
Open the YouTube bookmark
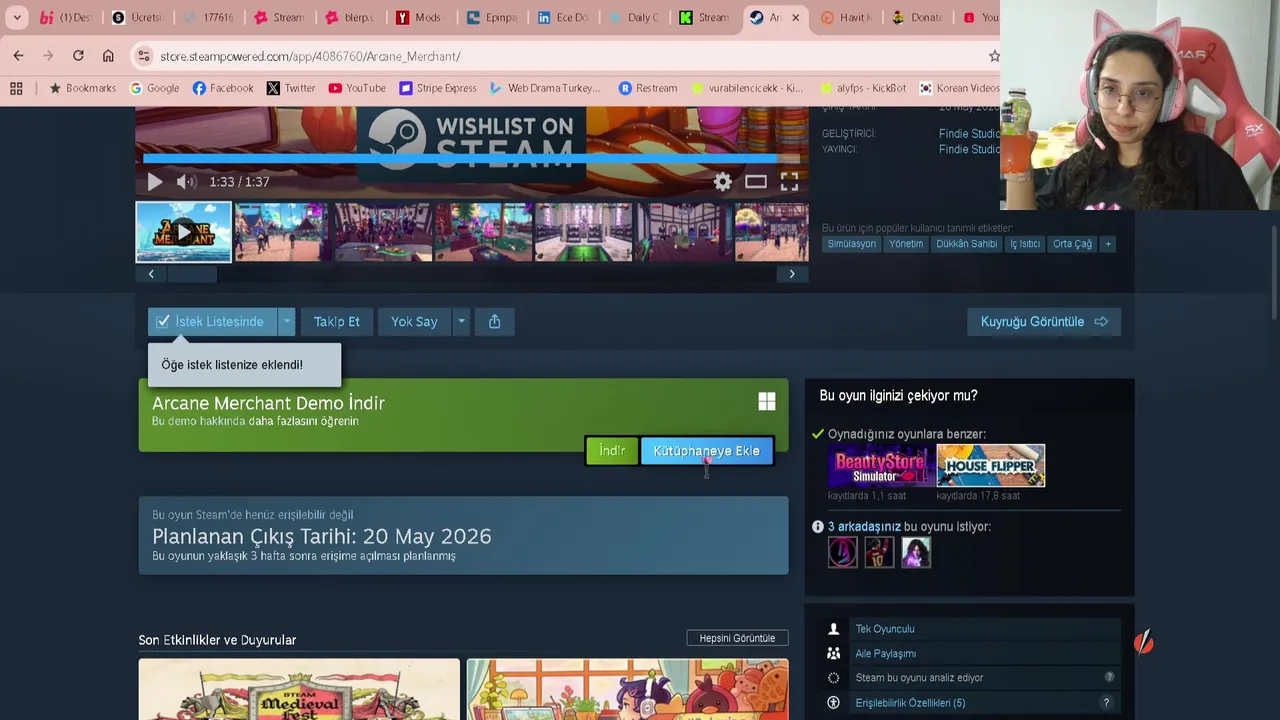(x=356, y=88)
